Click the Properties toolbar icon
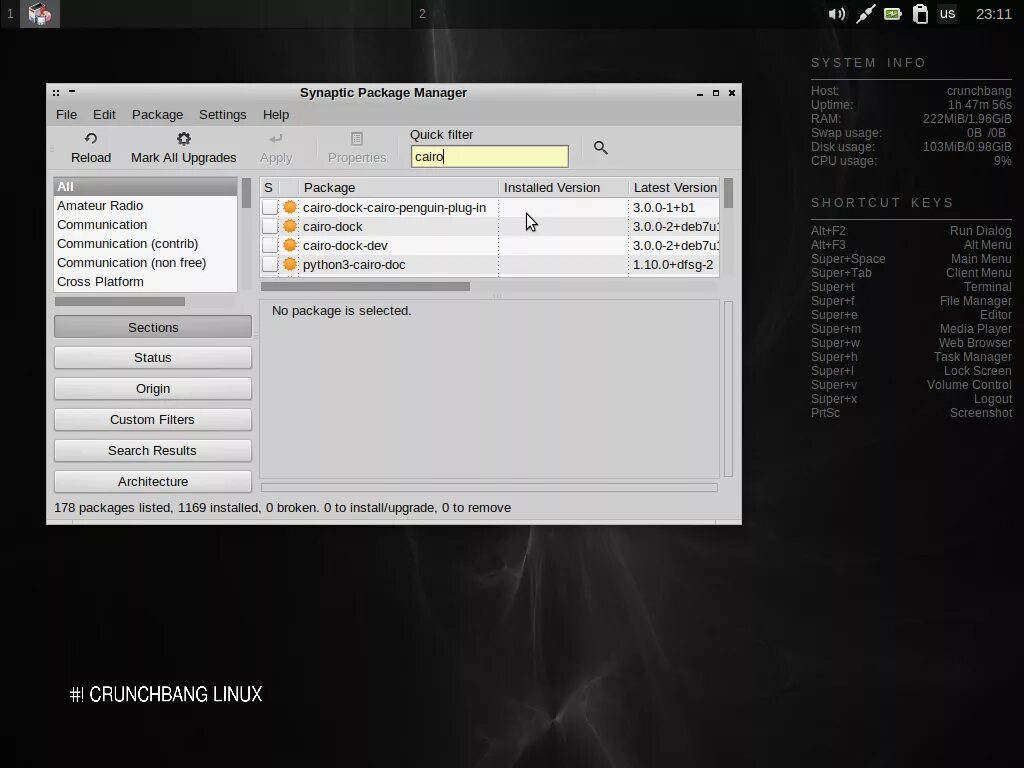 tap(357, 138)
